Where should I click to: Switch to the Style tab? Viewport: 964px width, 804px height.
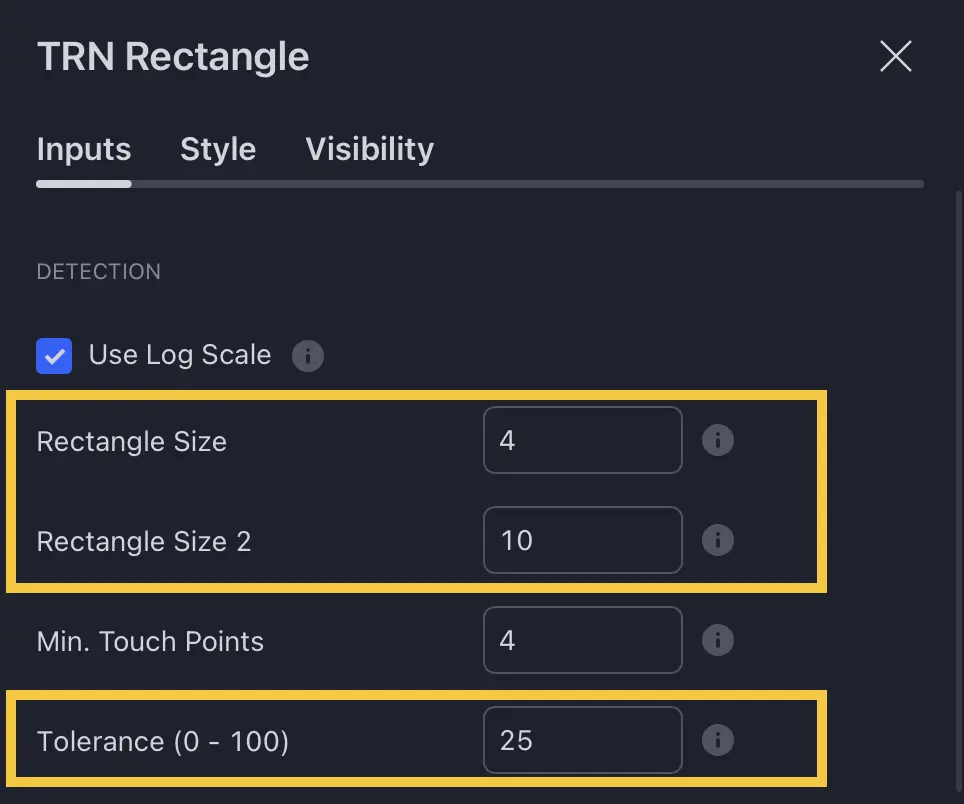218,149
